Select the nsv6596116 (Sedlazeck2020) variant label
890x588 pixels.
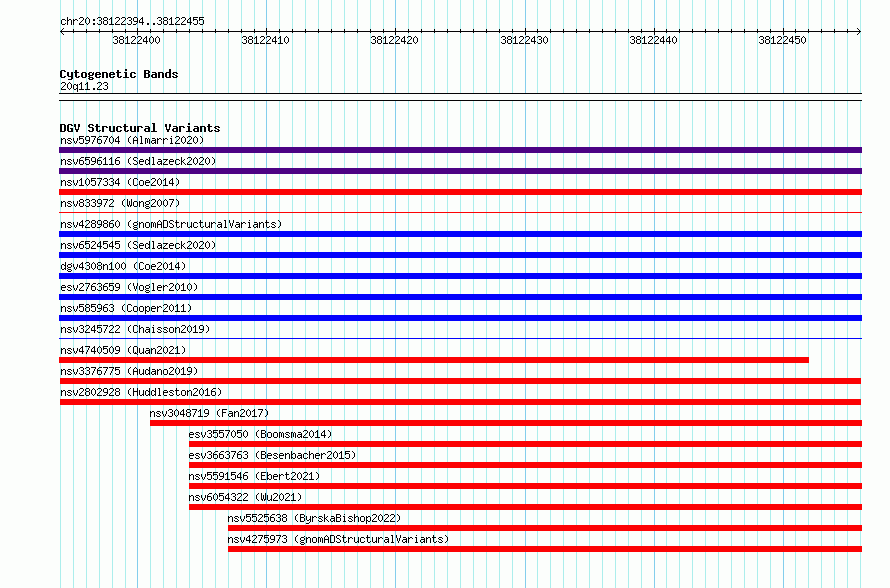[138, 161]
